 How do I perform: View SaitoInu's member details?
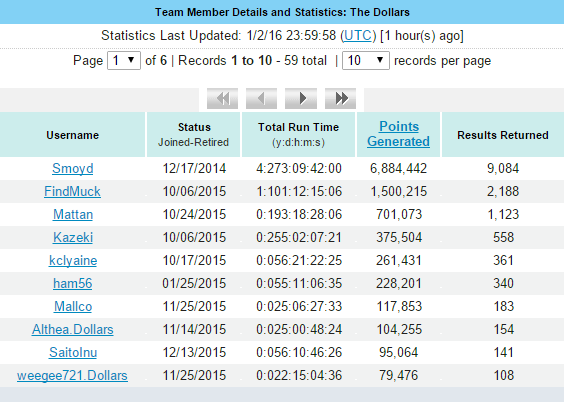[73, 352]
